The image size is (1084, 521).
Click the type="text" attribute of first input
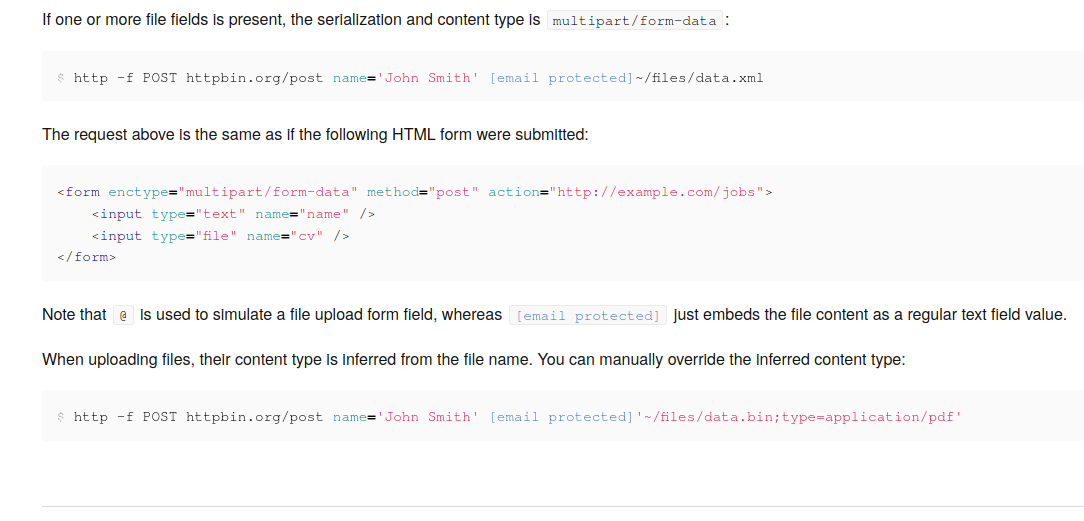(x=198, y=214)
